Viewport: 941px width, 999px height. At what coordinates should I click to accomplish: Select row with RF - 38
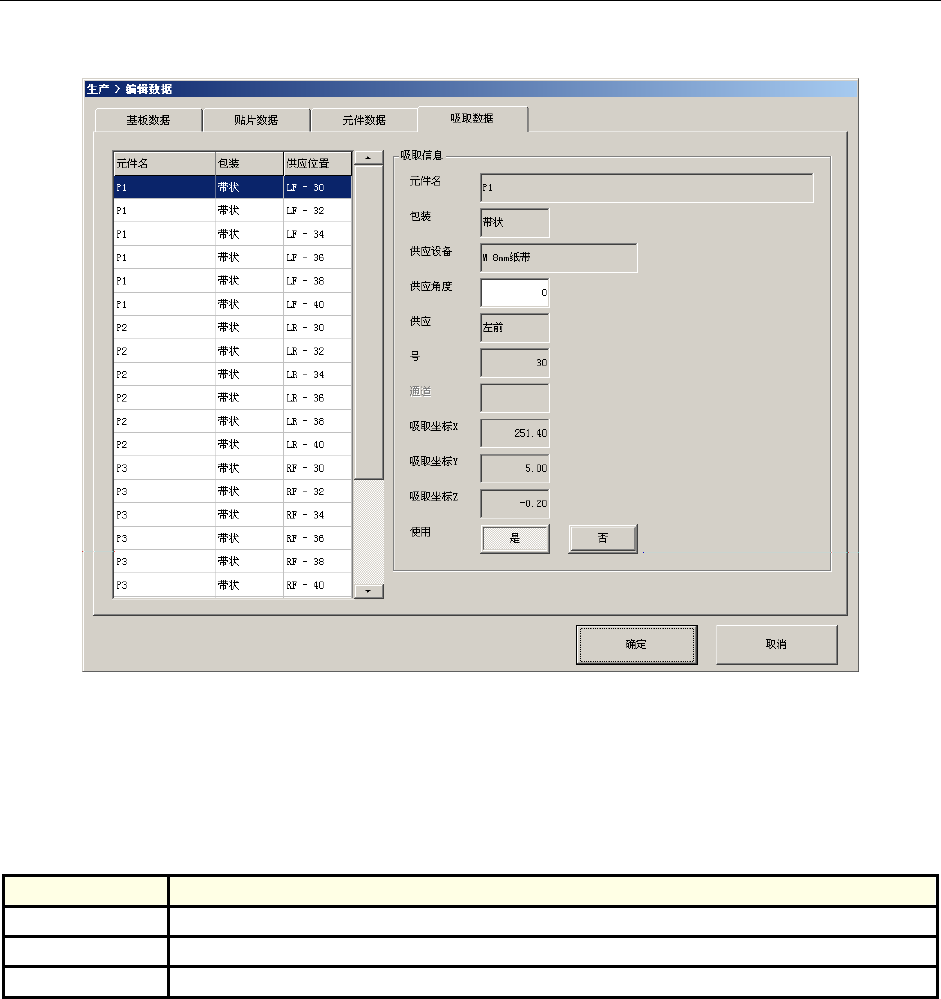click(x=233, y=561)
